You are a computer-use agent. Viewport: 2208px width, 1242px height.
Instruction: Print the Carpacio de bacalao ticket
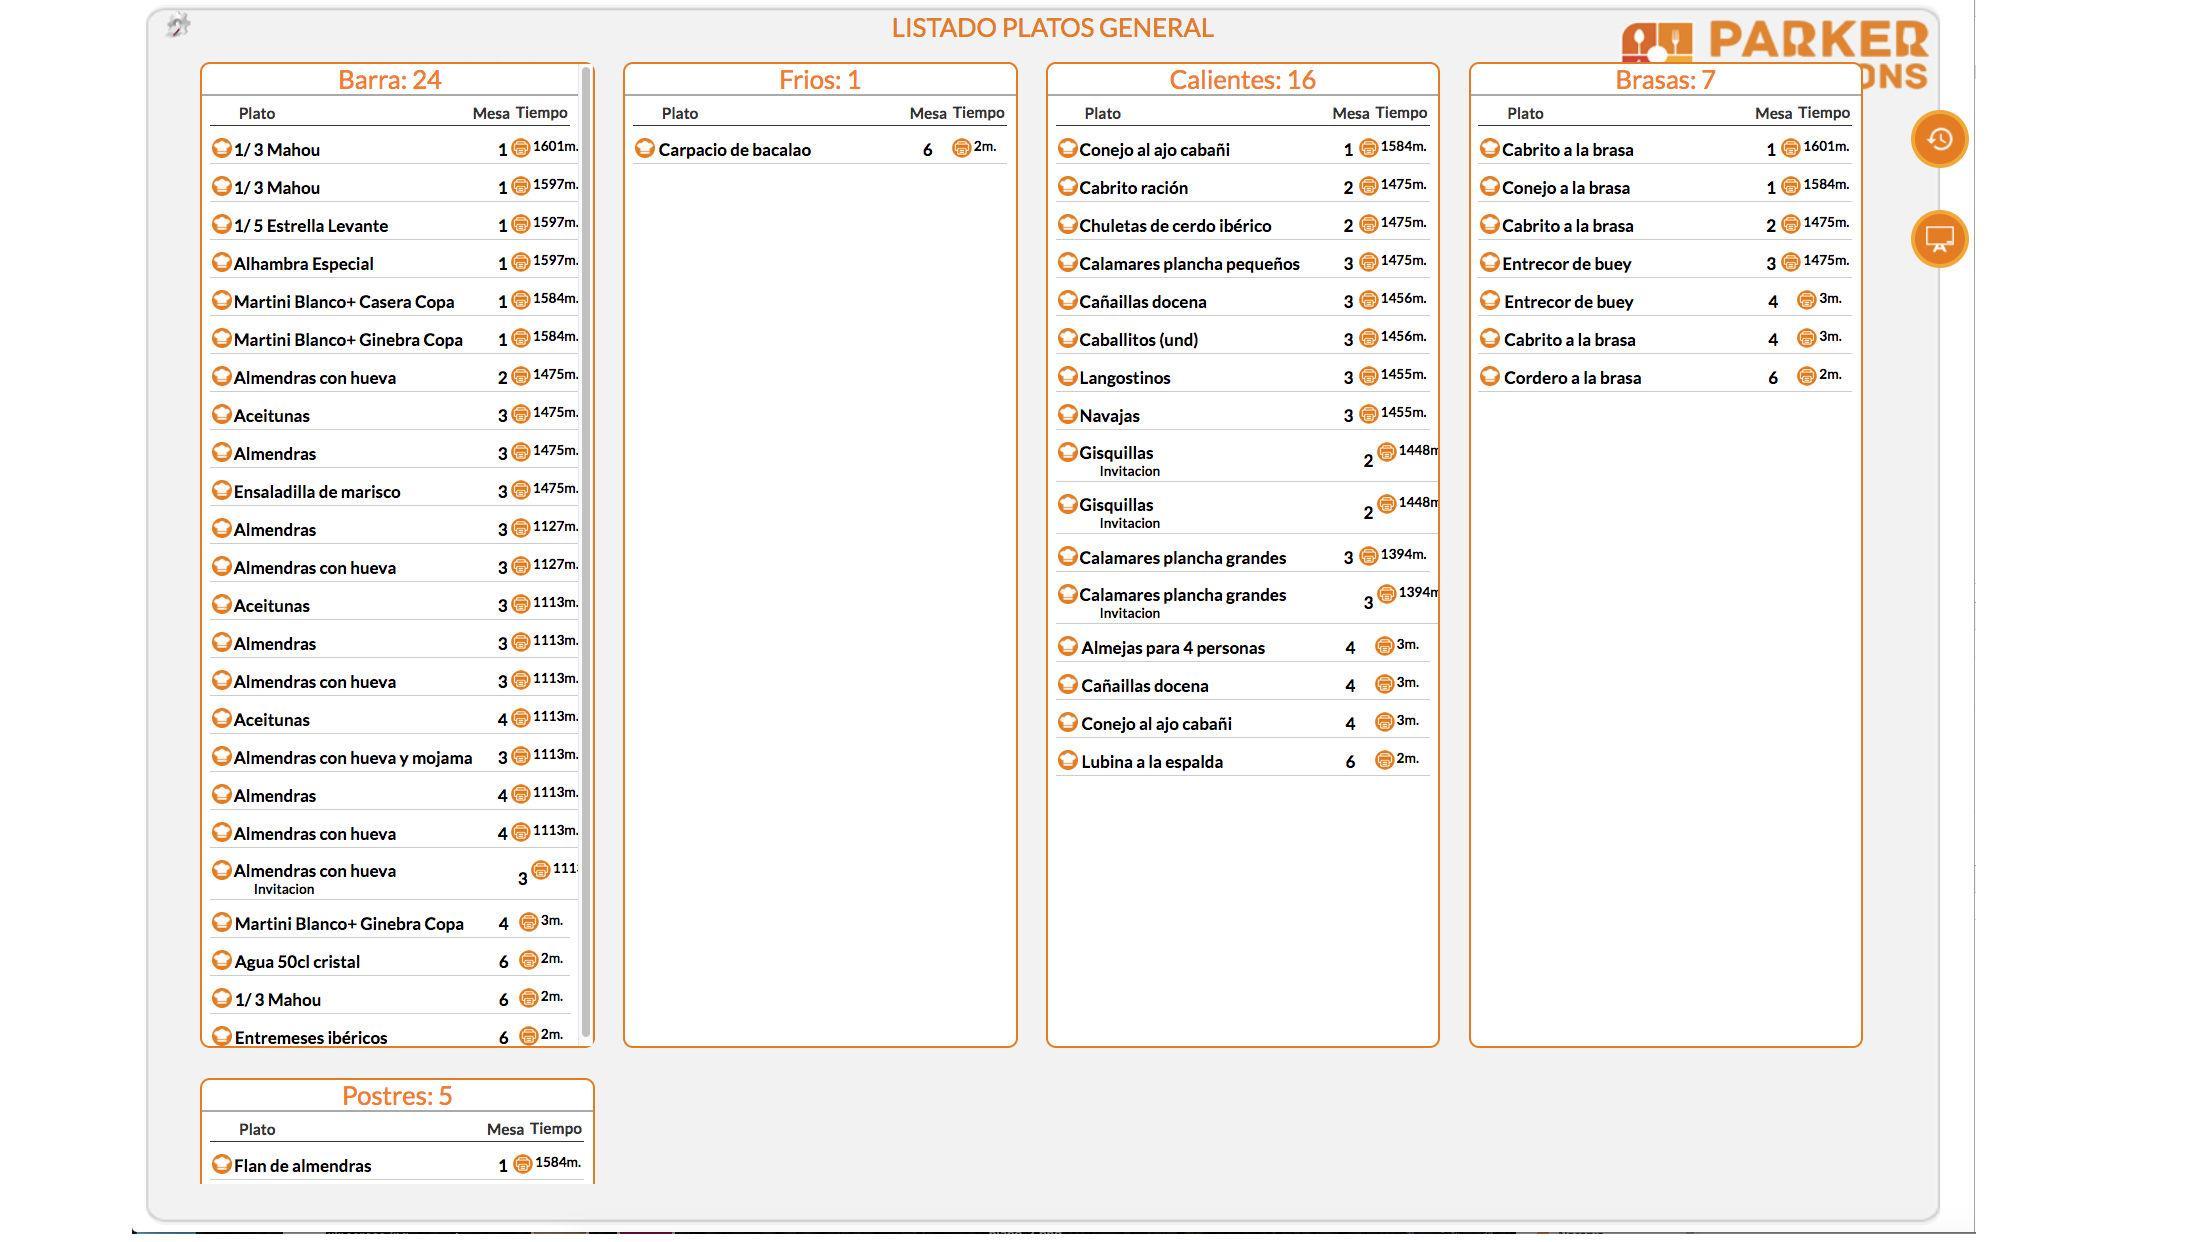(961, 148)
